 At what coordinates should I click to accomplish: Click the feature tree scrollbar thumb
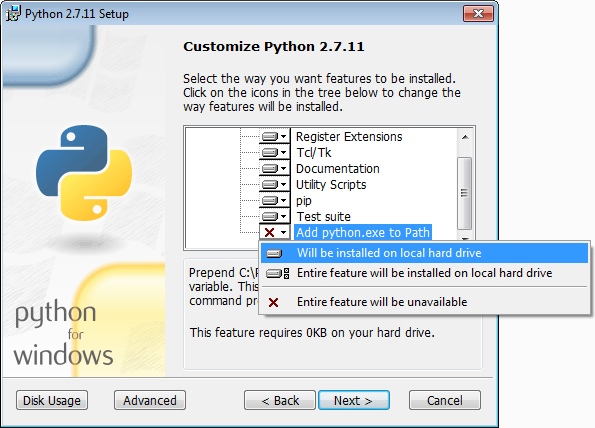464,193
